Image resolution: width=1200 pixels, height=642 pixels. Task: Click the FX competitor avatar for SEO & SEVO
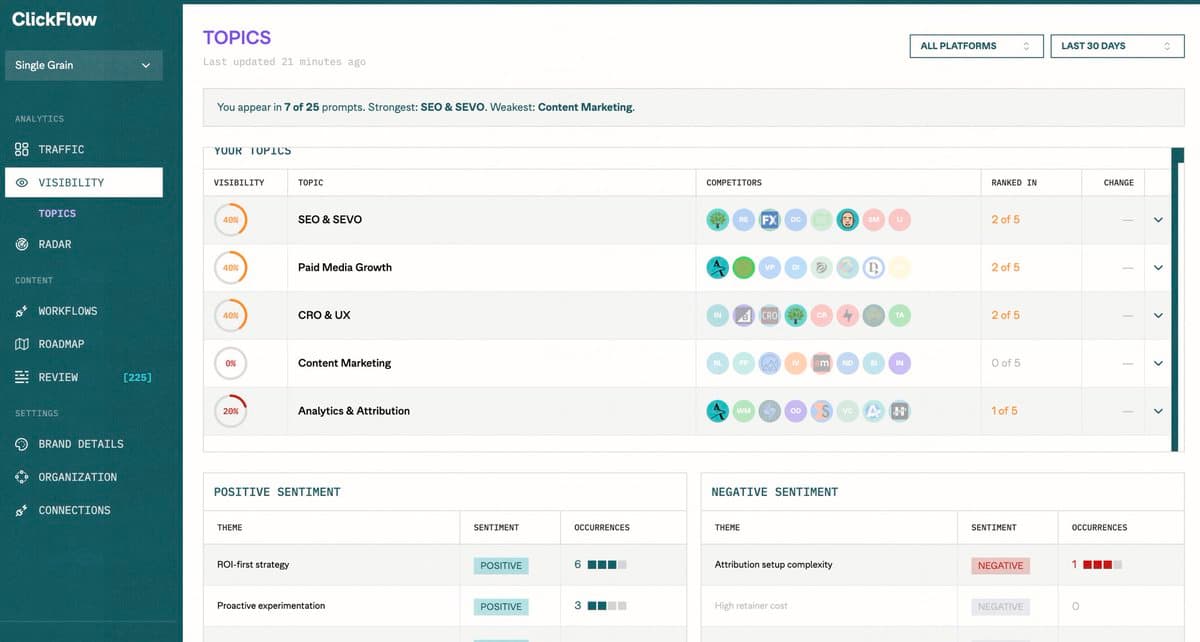pos(770,219)
